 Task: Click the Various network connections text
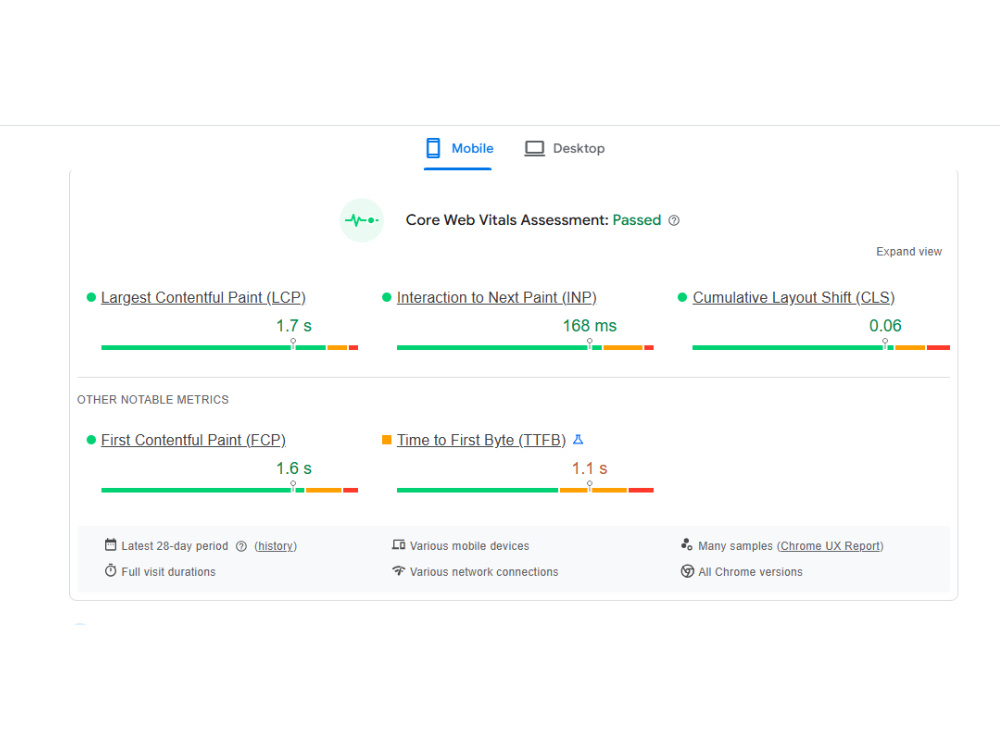[484, 572]
